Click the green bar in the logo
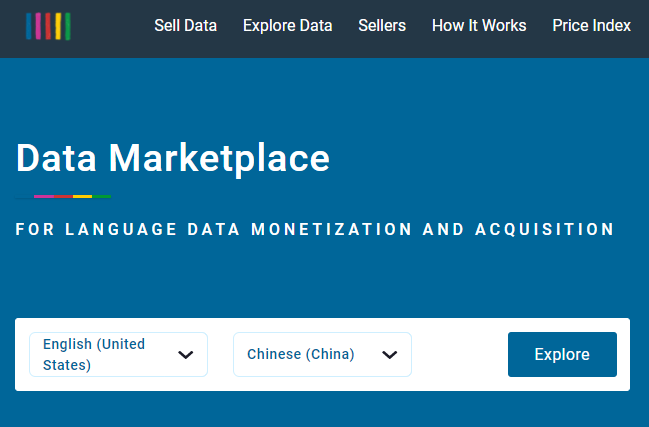 point(68,26)
